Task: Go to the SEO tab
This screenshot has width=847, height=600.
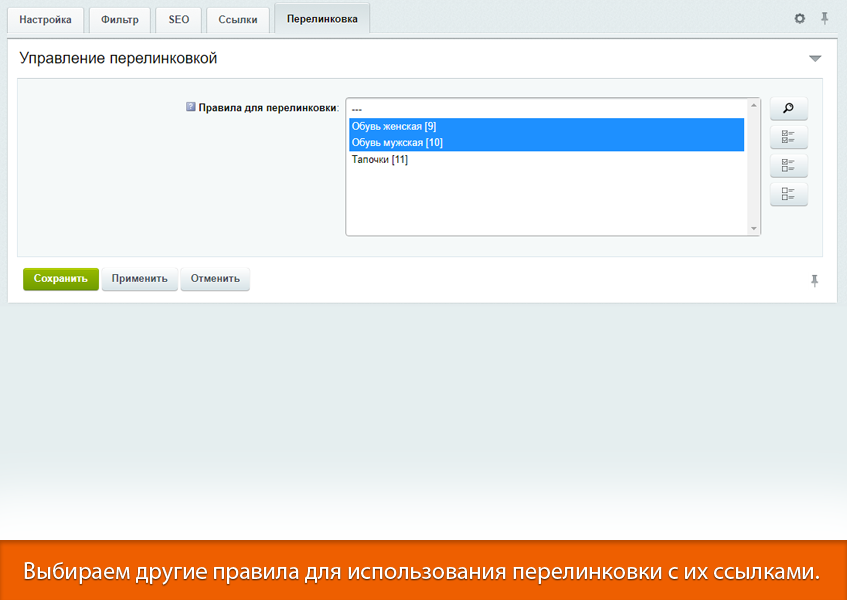Action: [177, 19]
